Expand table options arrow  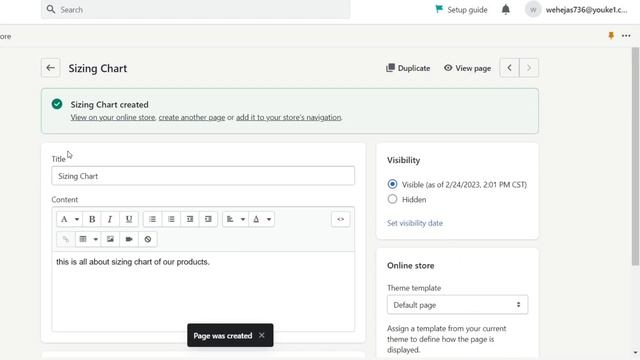point(96,239)
